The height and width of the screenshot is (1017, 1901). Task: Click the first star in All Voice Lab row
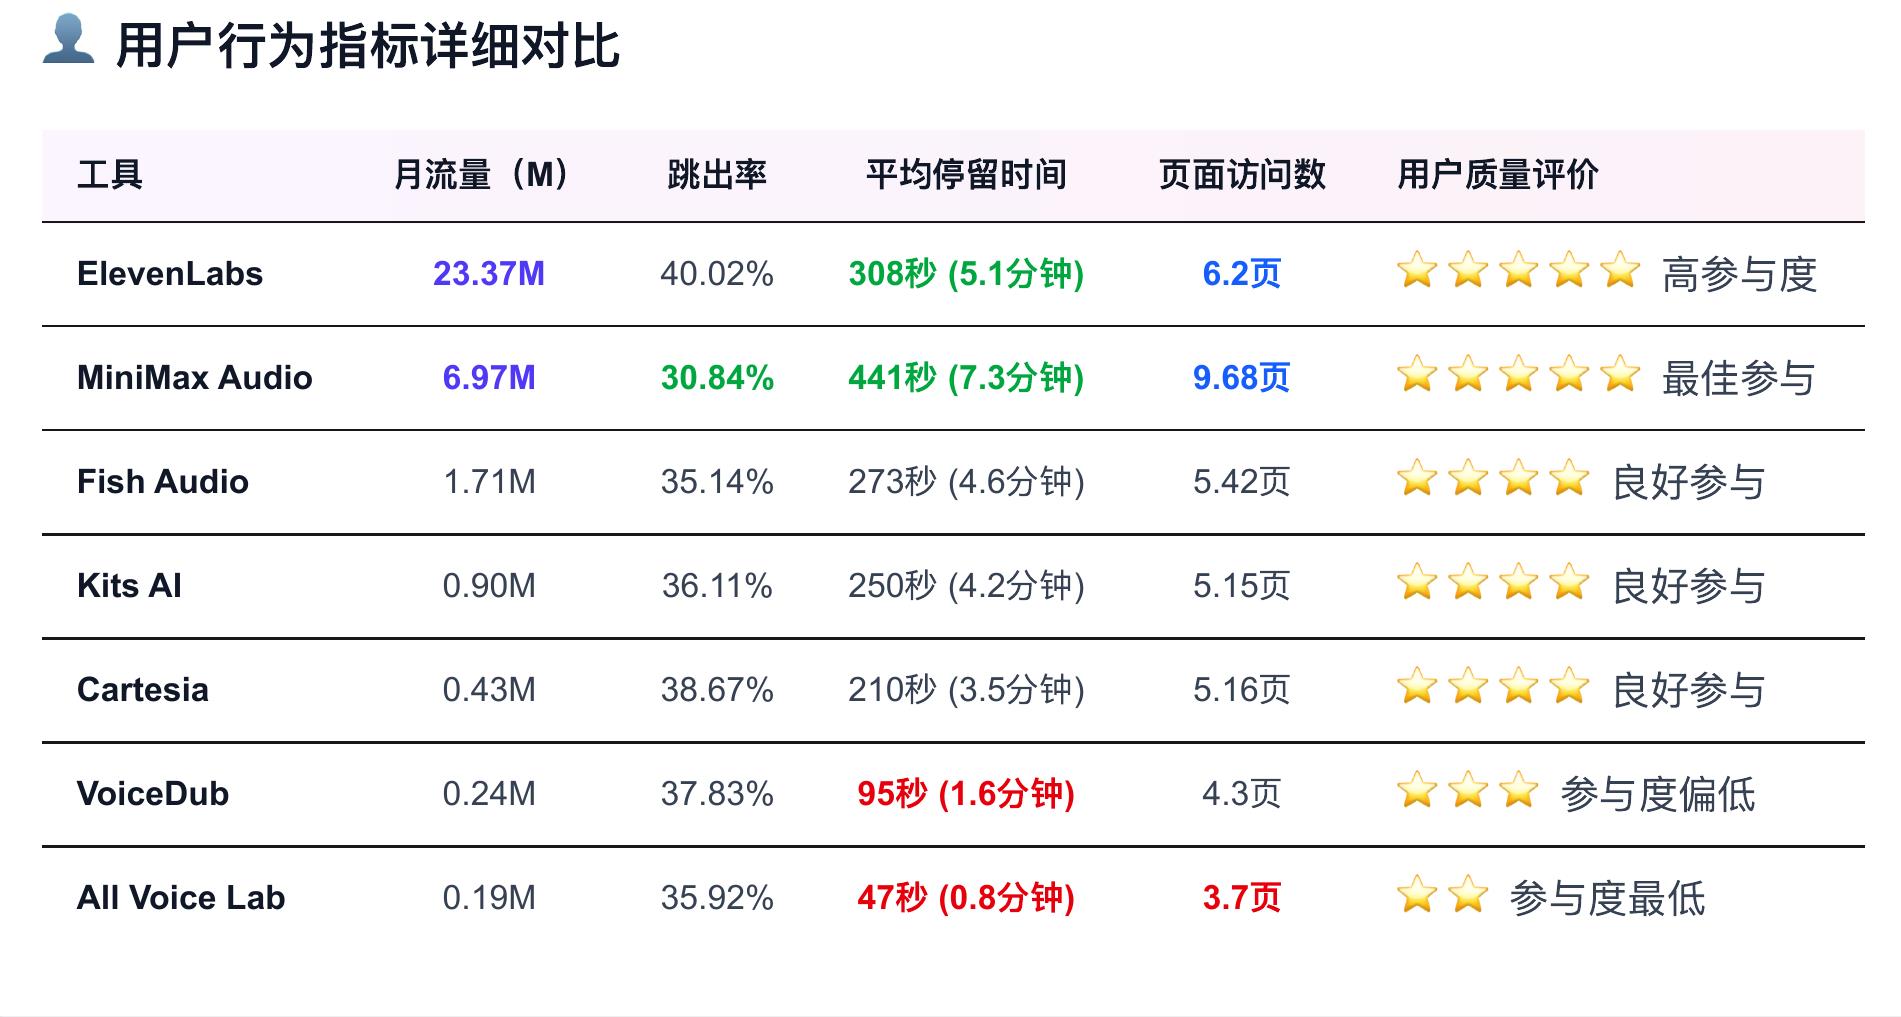click(x=1417, y=894)
